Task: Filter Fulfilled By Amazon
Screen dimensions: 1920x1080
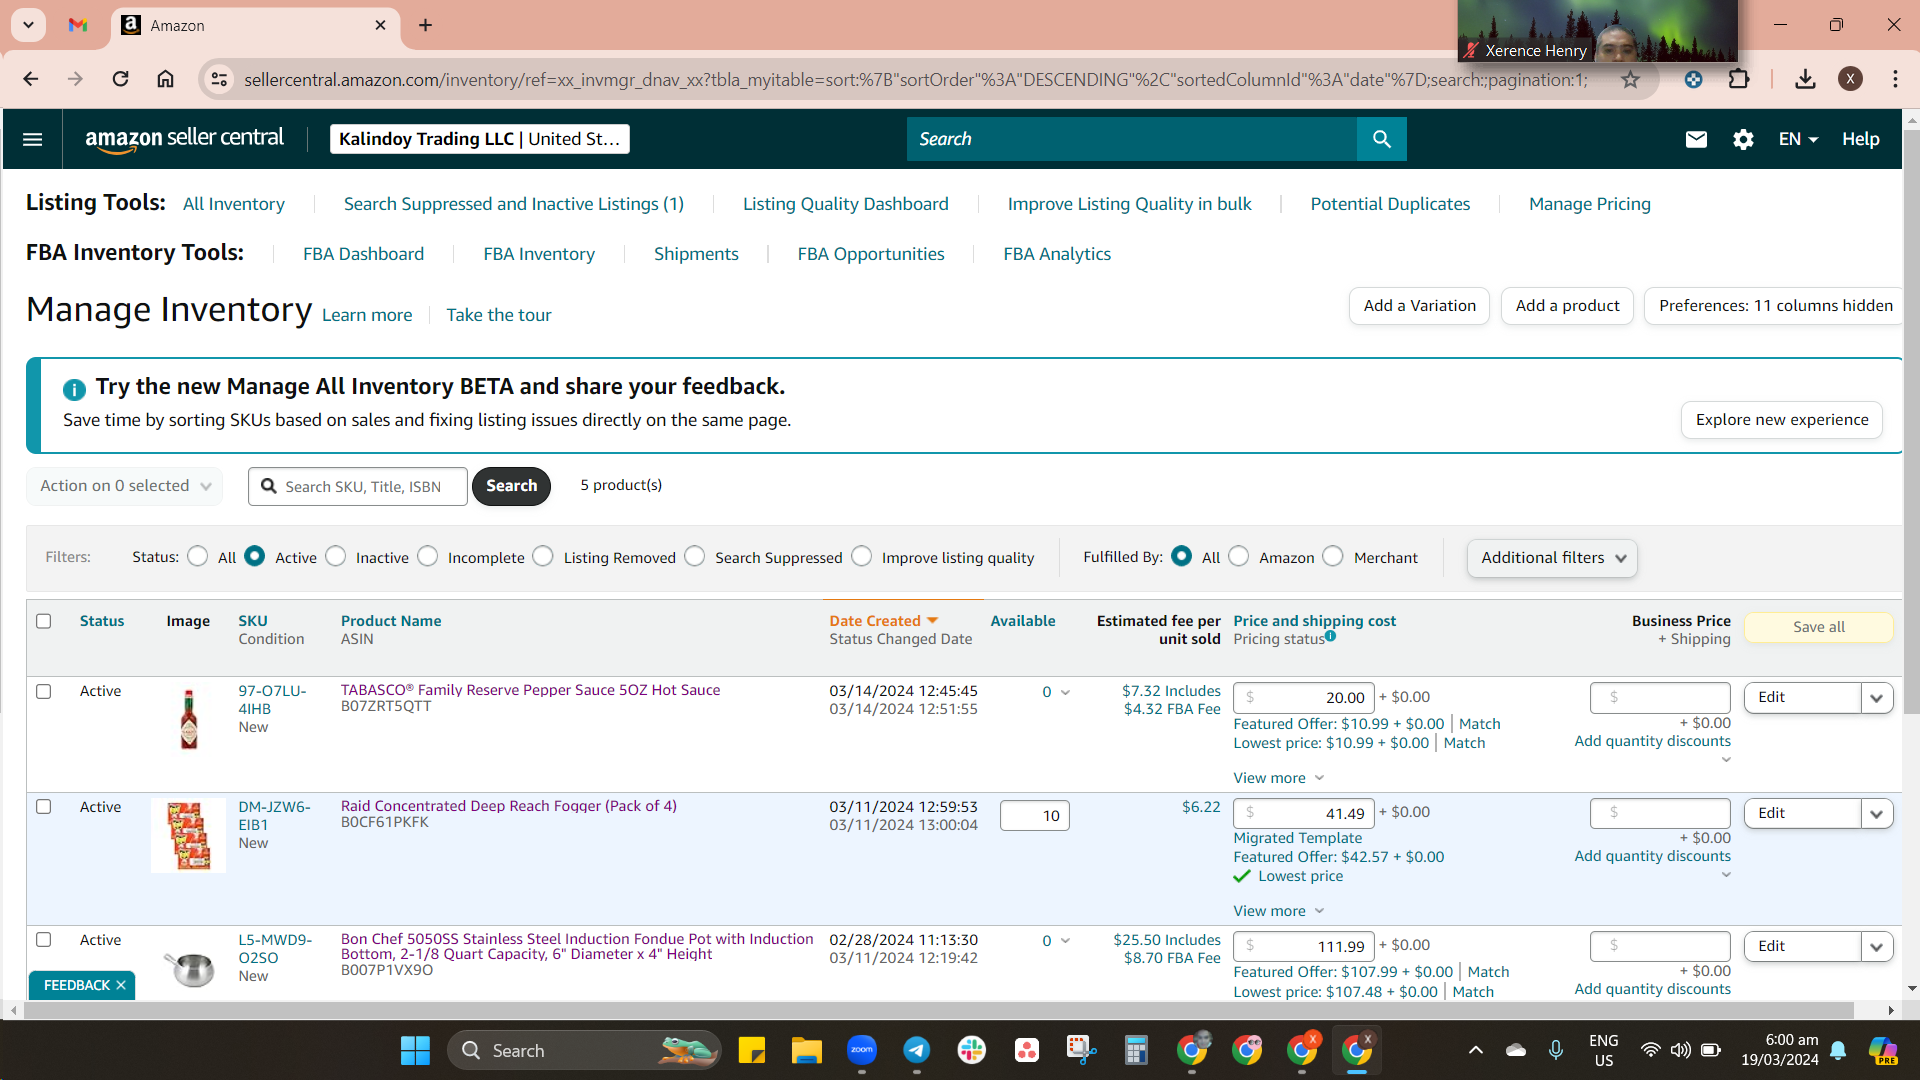Action: coord(1239,556)
